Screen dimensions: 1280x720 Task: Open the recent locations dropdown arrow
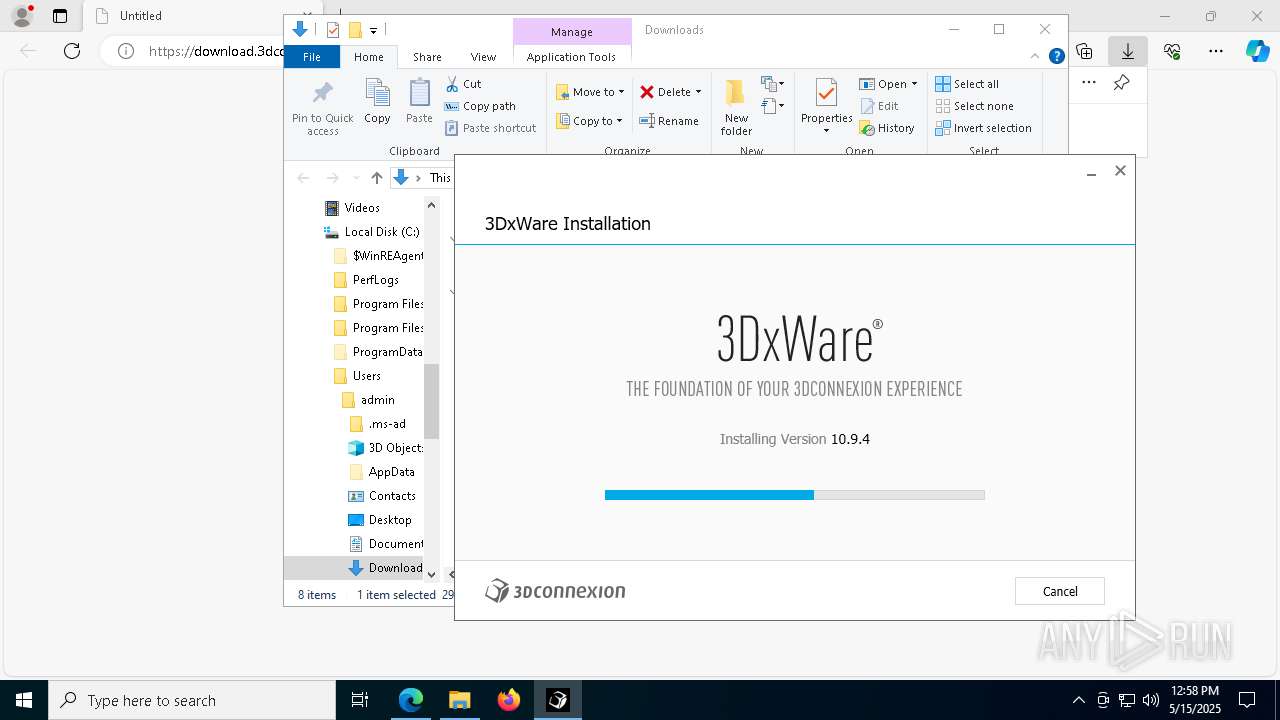coord(355,178)
